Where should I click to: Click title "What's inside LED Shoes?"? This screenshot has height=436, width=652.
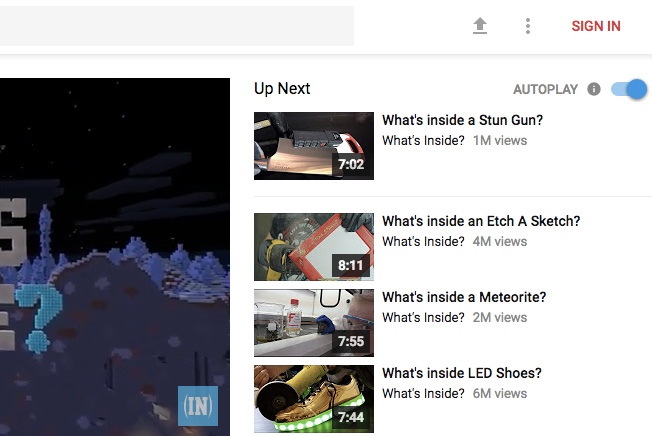[462, 373]
